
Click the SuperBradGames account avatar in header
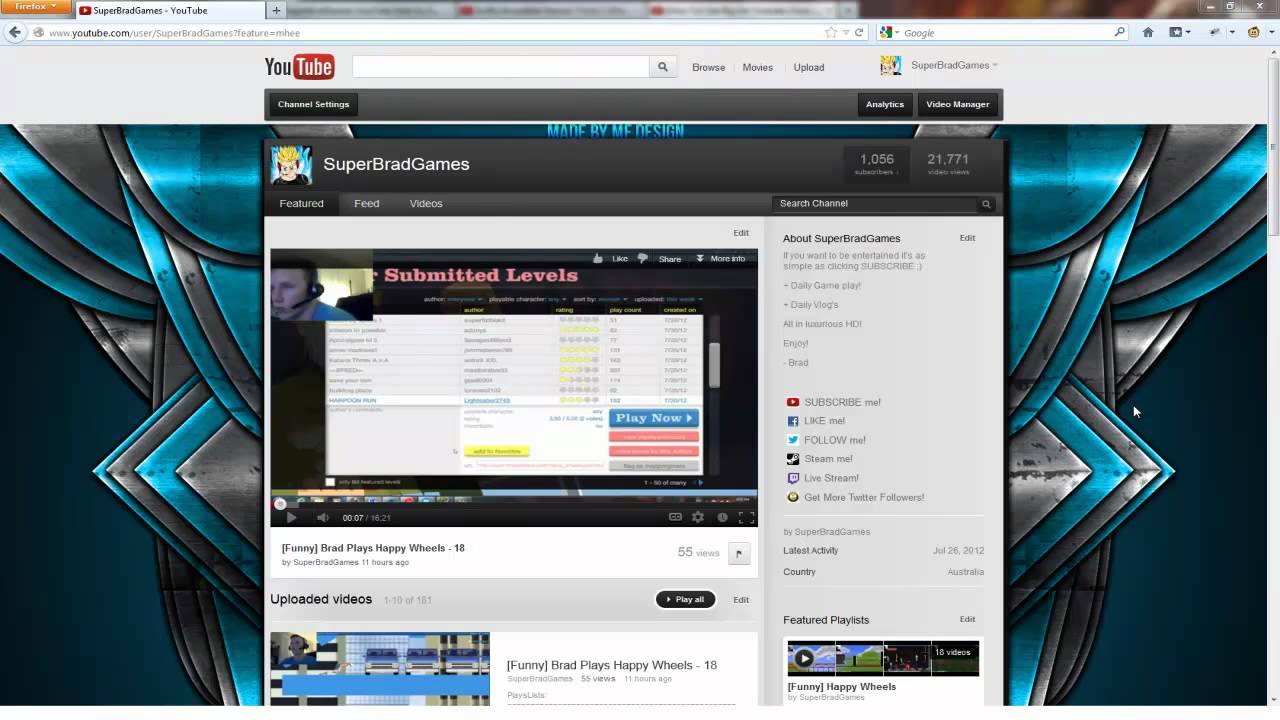click(890, 66)
